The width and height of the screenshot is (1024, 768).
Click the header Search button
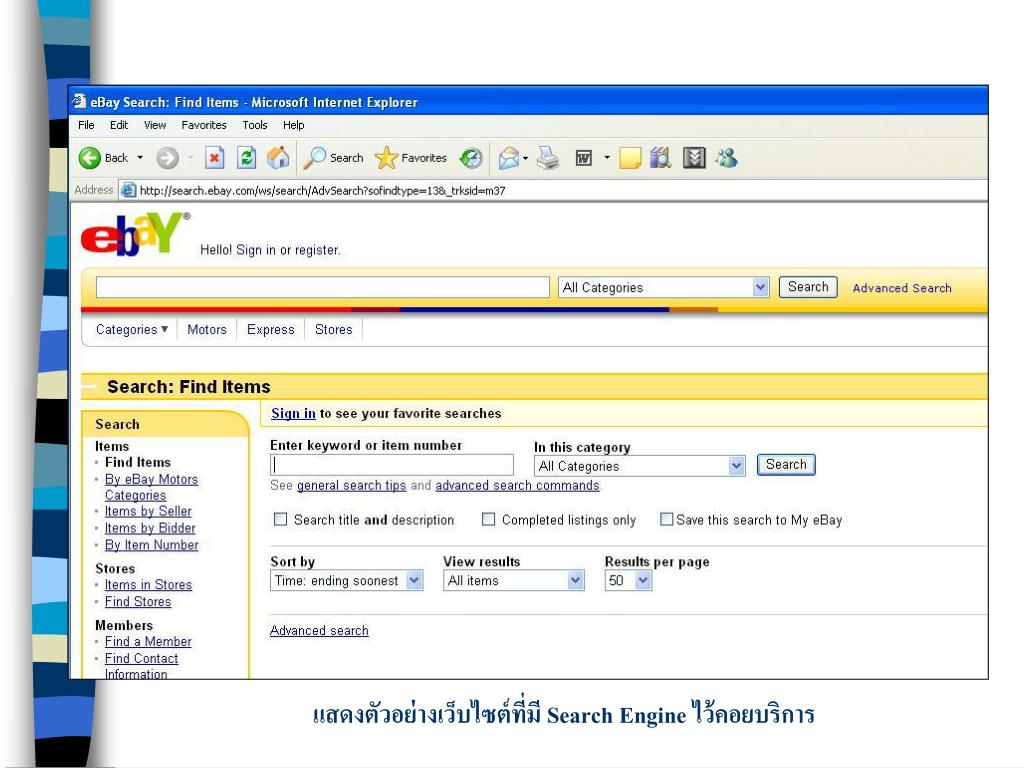pos(808,287)
